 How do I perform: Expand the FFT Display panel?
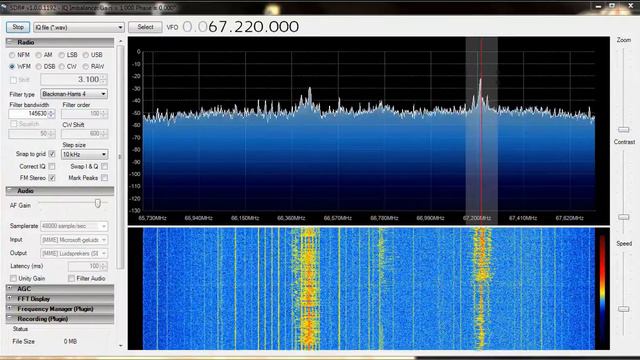[60, 299]
